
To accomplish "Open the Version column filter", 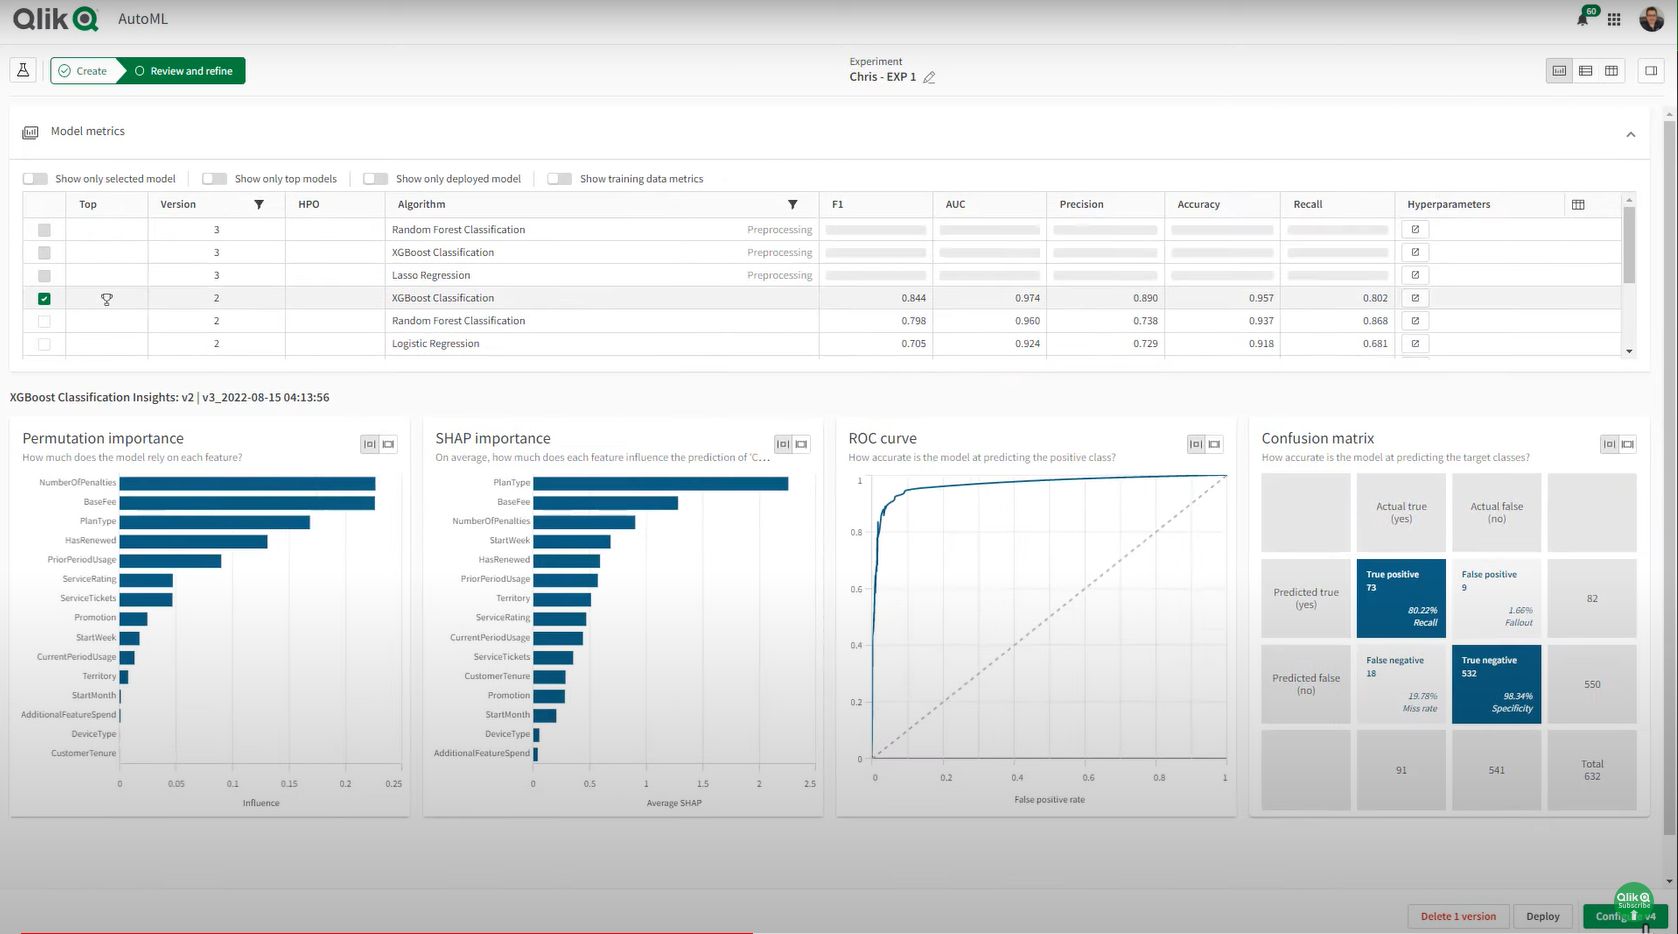I will coord(259,204).
